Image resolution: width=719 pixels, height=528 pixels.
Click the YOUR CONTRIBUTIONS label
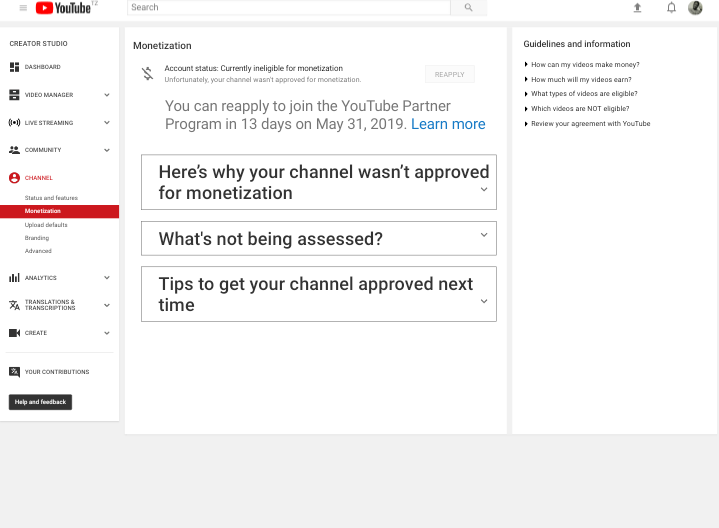[x=57, y=372]
